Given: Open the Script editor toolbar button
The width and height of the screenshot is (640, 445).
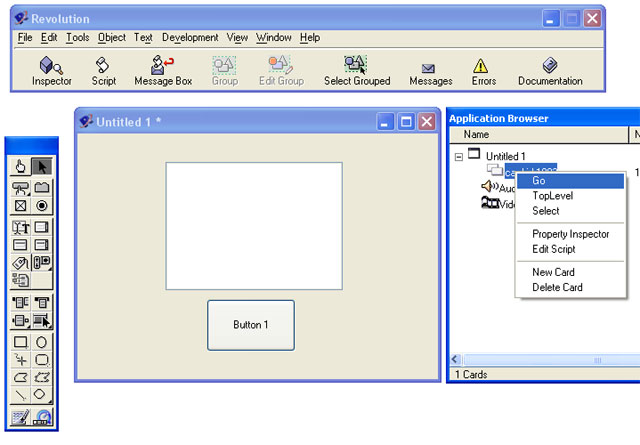Looking at the screenshot, I should point(104,71).
